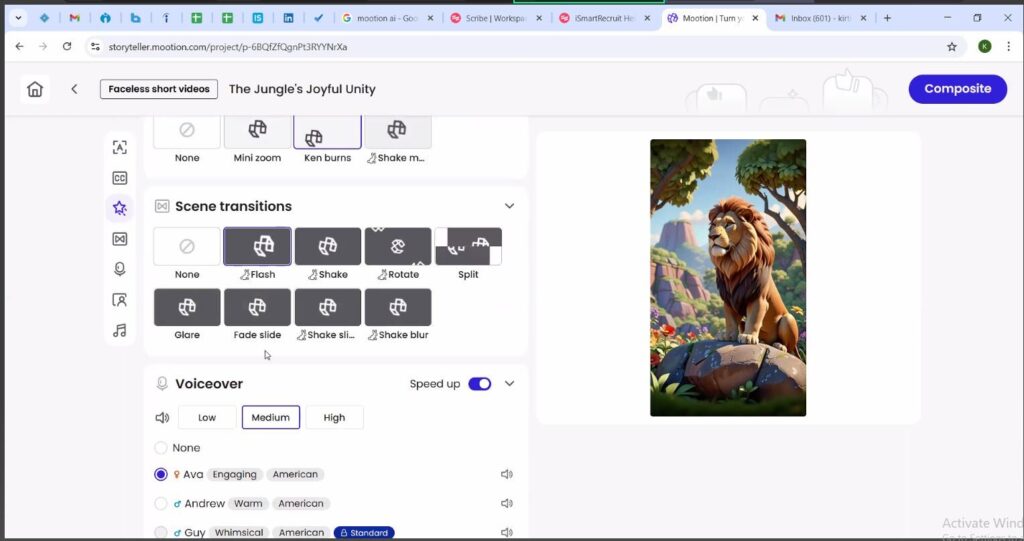The width and height of the screenshot is (1024, 541).
Task: Open the CC captions sidebar icon
Action: click(x=120, y=178)
